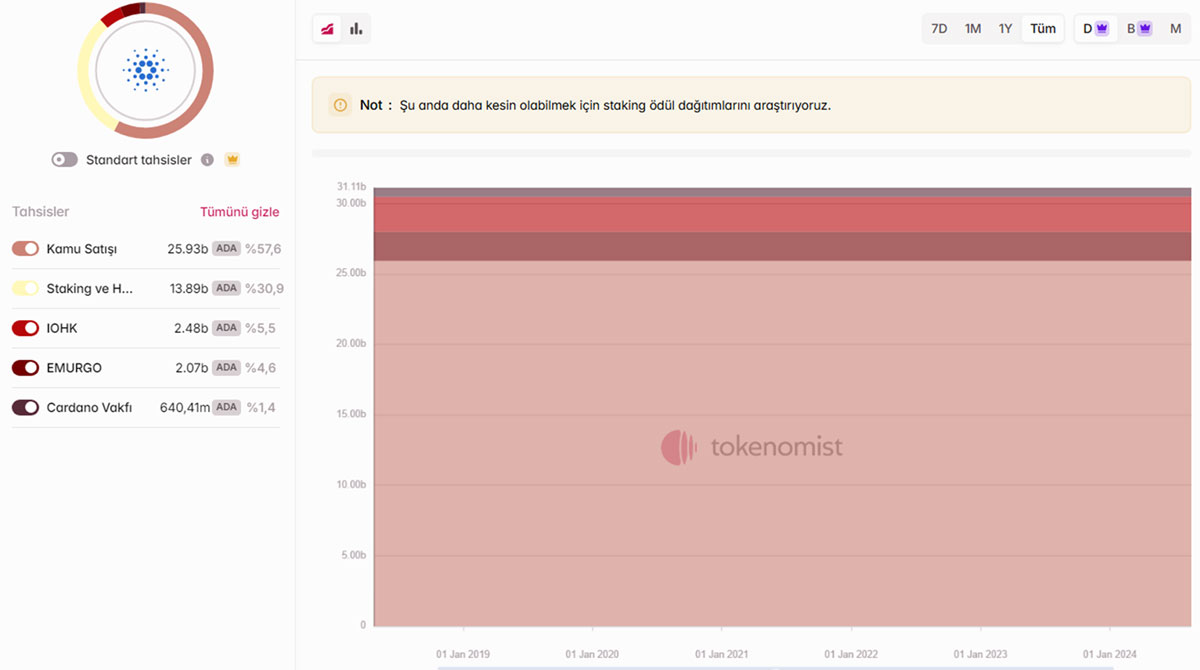Screen dimensions: 1200x670
Task: Click the 01 Jan 2023 axis date
Action: (x=981, y=654)
